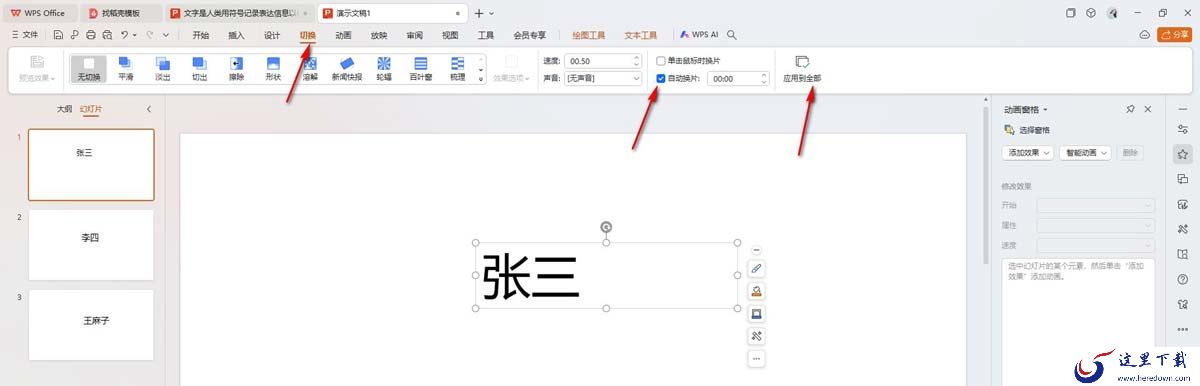1200x386 pixels.
Task: Enable 单击鼠标时换片 checkbox
Action: click(660, 61)
